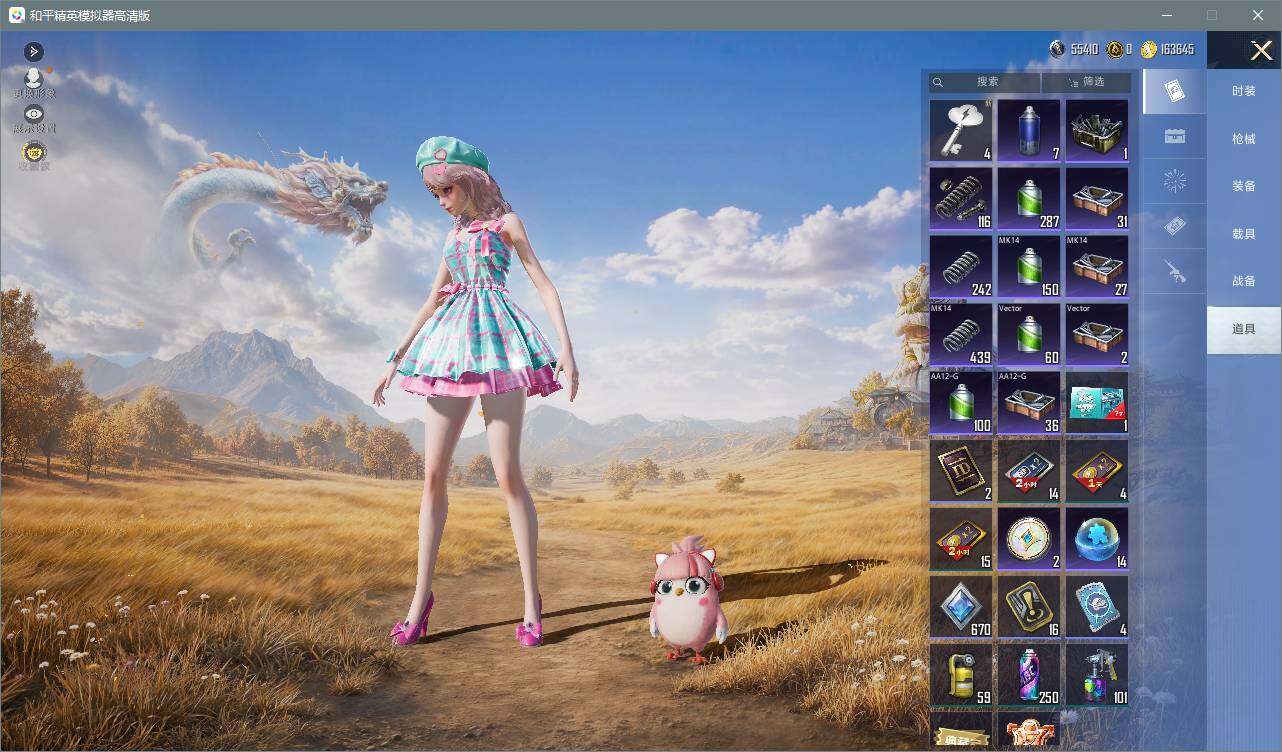Collapse the side menu with the arrow button
Viewport: 1282px width, 752px height.
click(x=33, y=52)
